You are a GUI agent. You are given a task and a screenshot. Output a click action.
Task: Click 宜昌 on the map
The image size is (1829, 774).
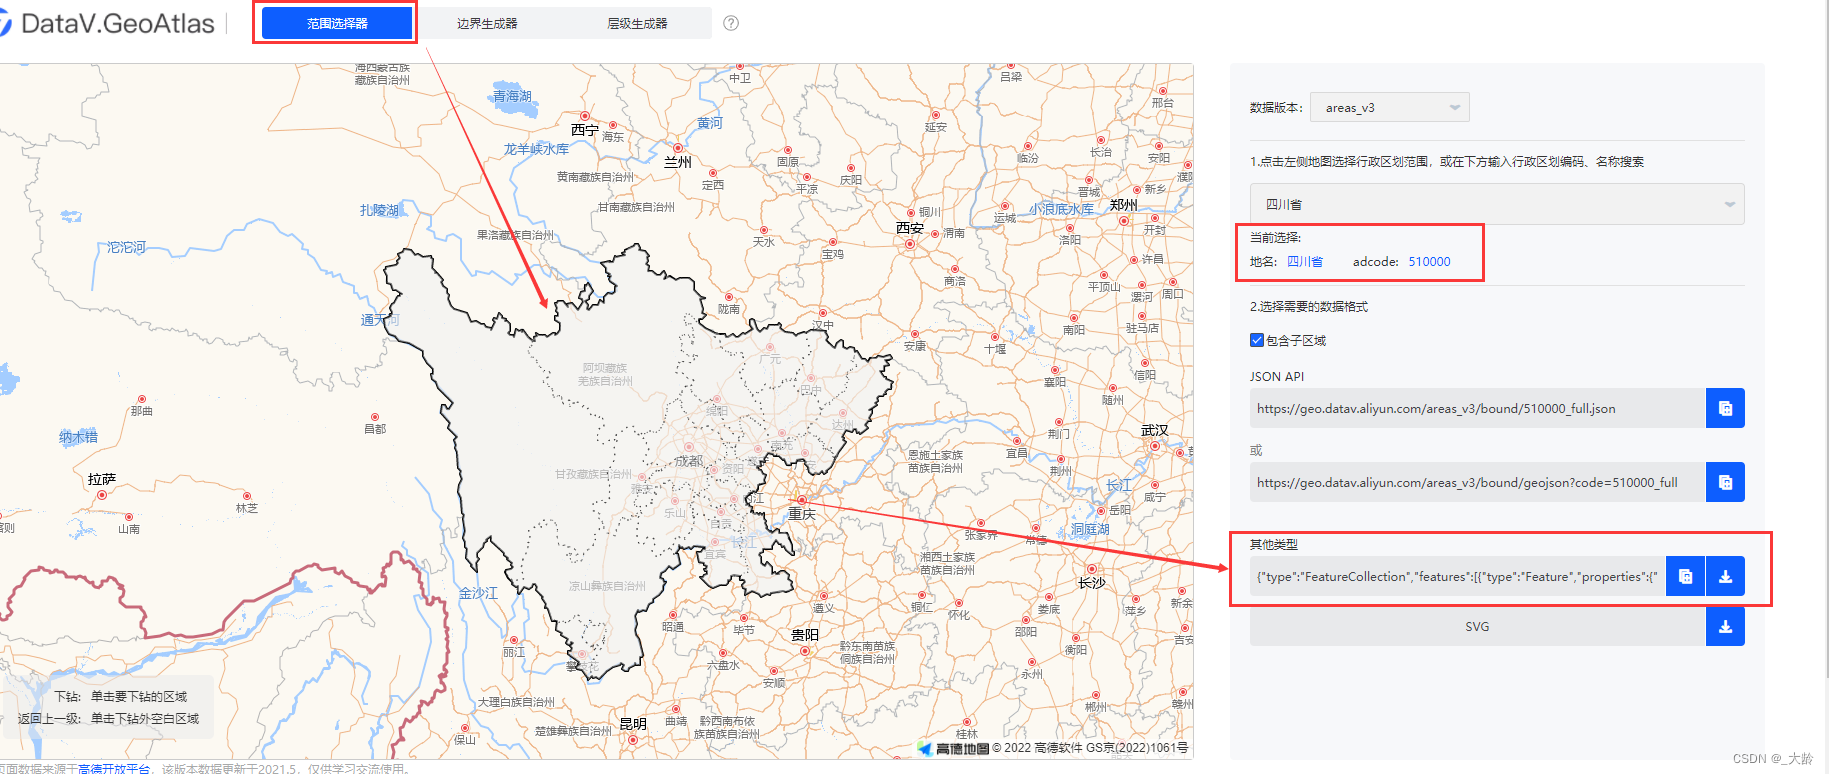point(1017,453)
